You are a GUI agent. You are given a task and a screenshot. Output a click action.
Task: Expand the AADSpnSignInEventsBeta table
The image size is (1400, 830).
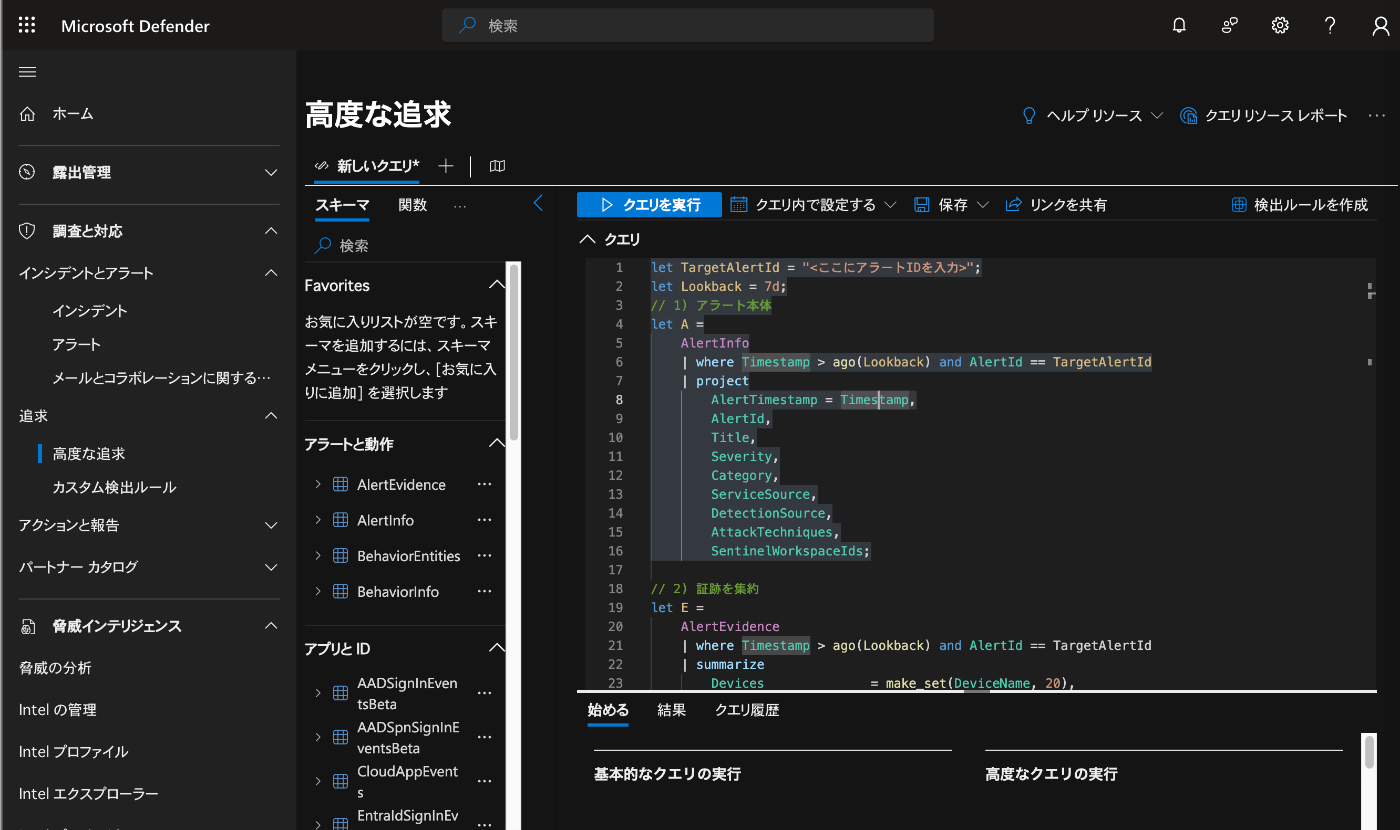tap(318, 737)
